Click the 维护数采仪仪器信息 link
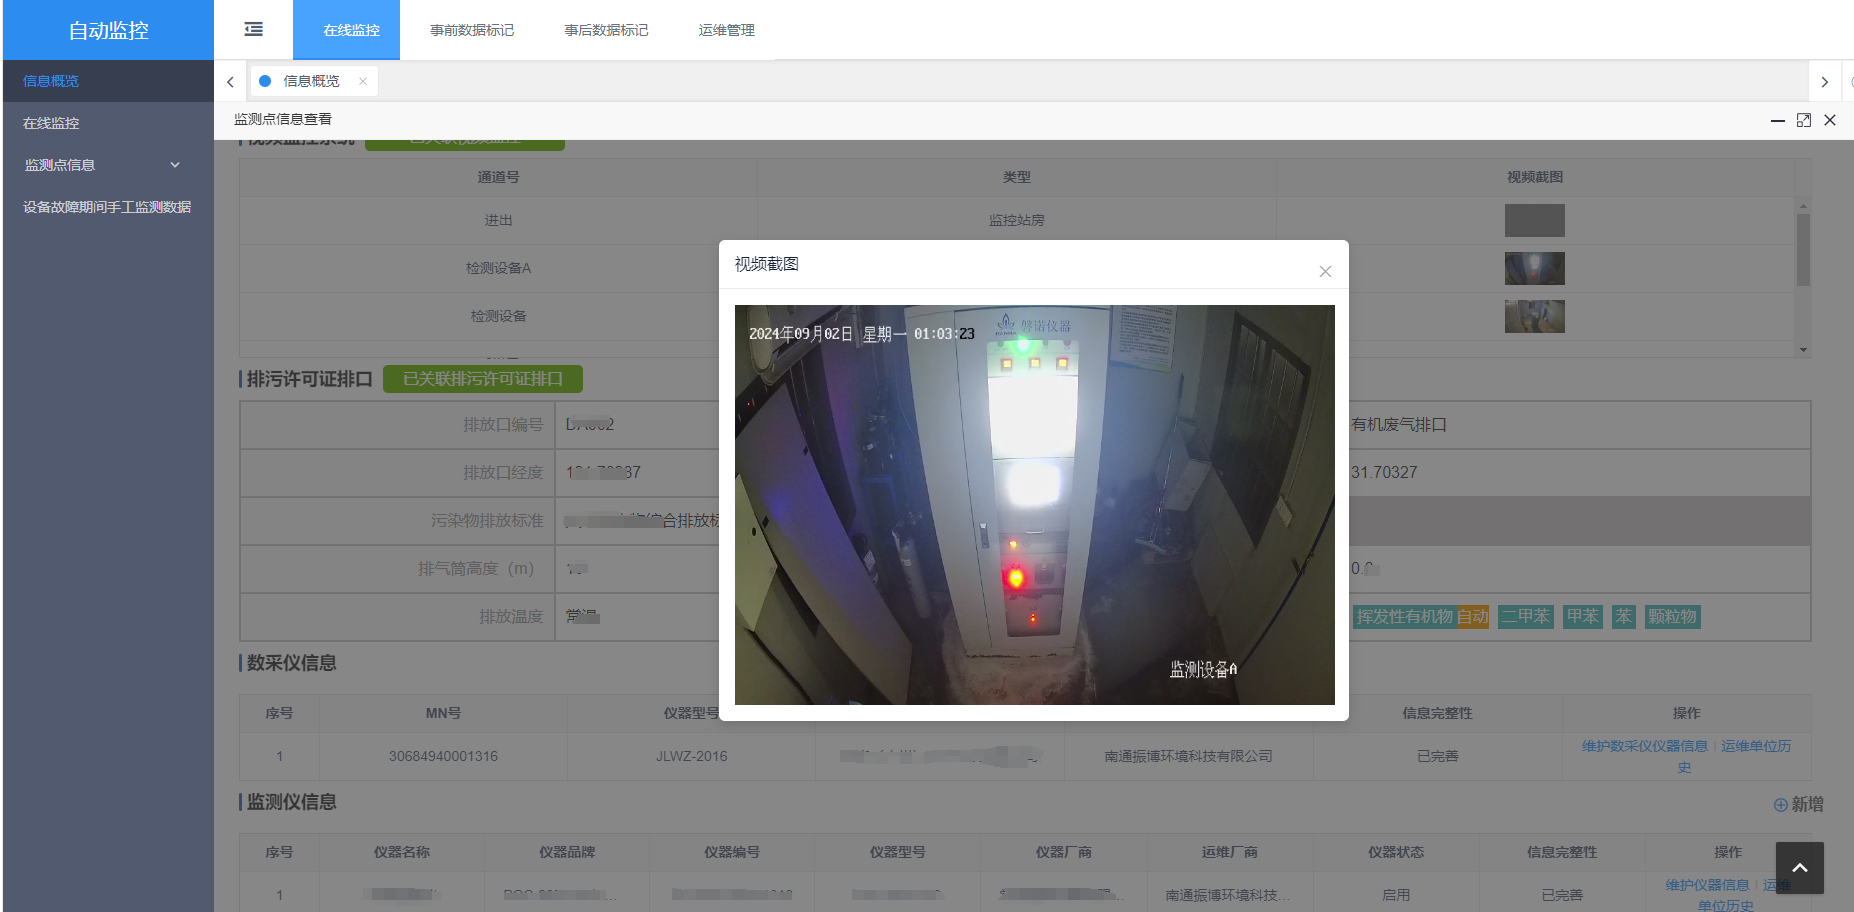Screen dimensions: 1854x912 (1644, 746)
